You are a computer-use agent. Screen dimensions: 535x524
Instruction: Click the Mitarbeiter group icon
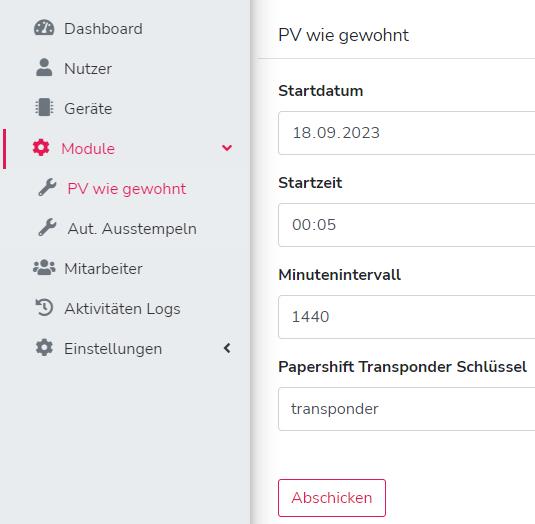(44, 268)
